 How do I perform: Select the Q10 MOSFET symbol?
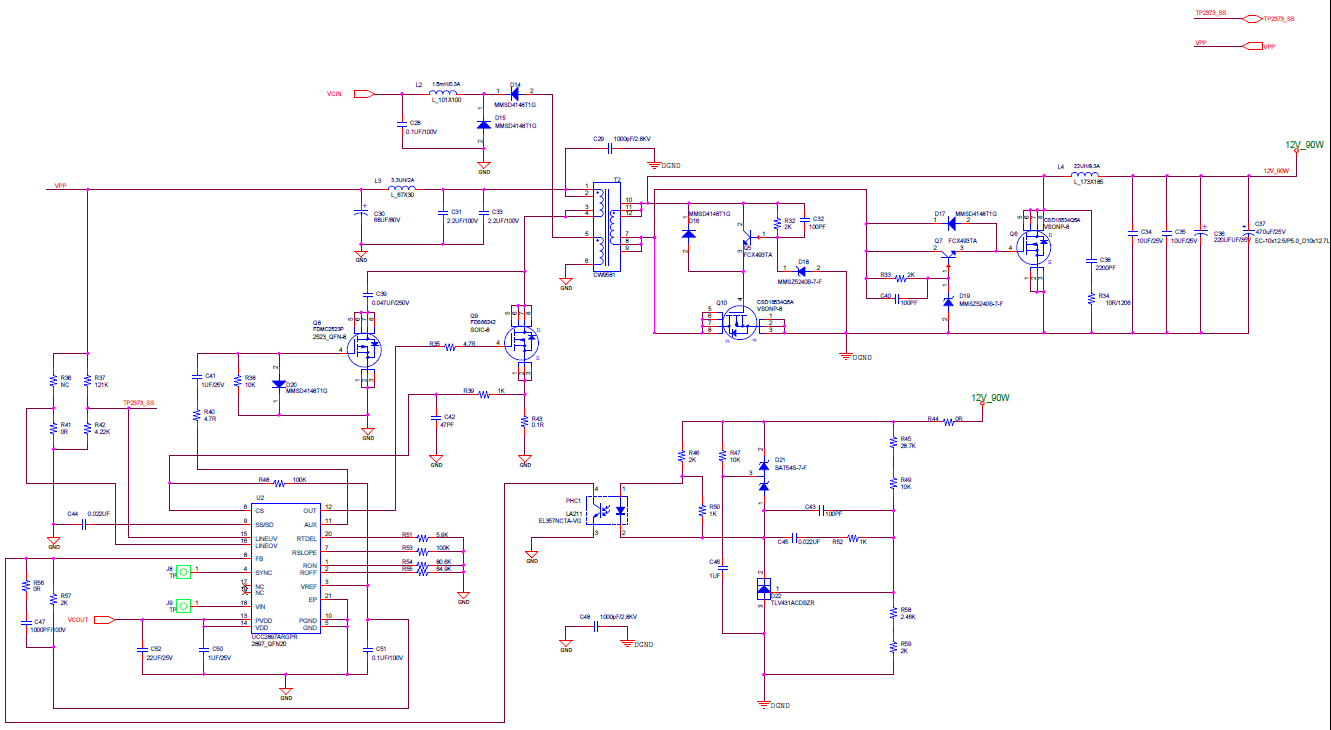tap(740, 322)
